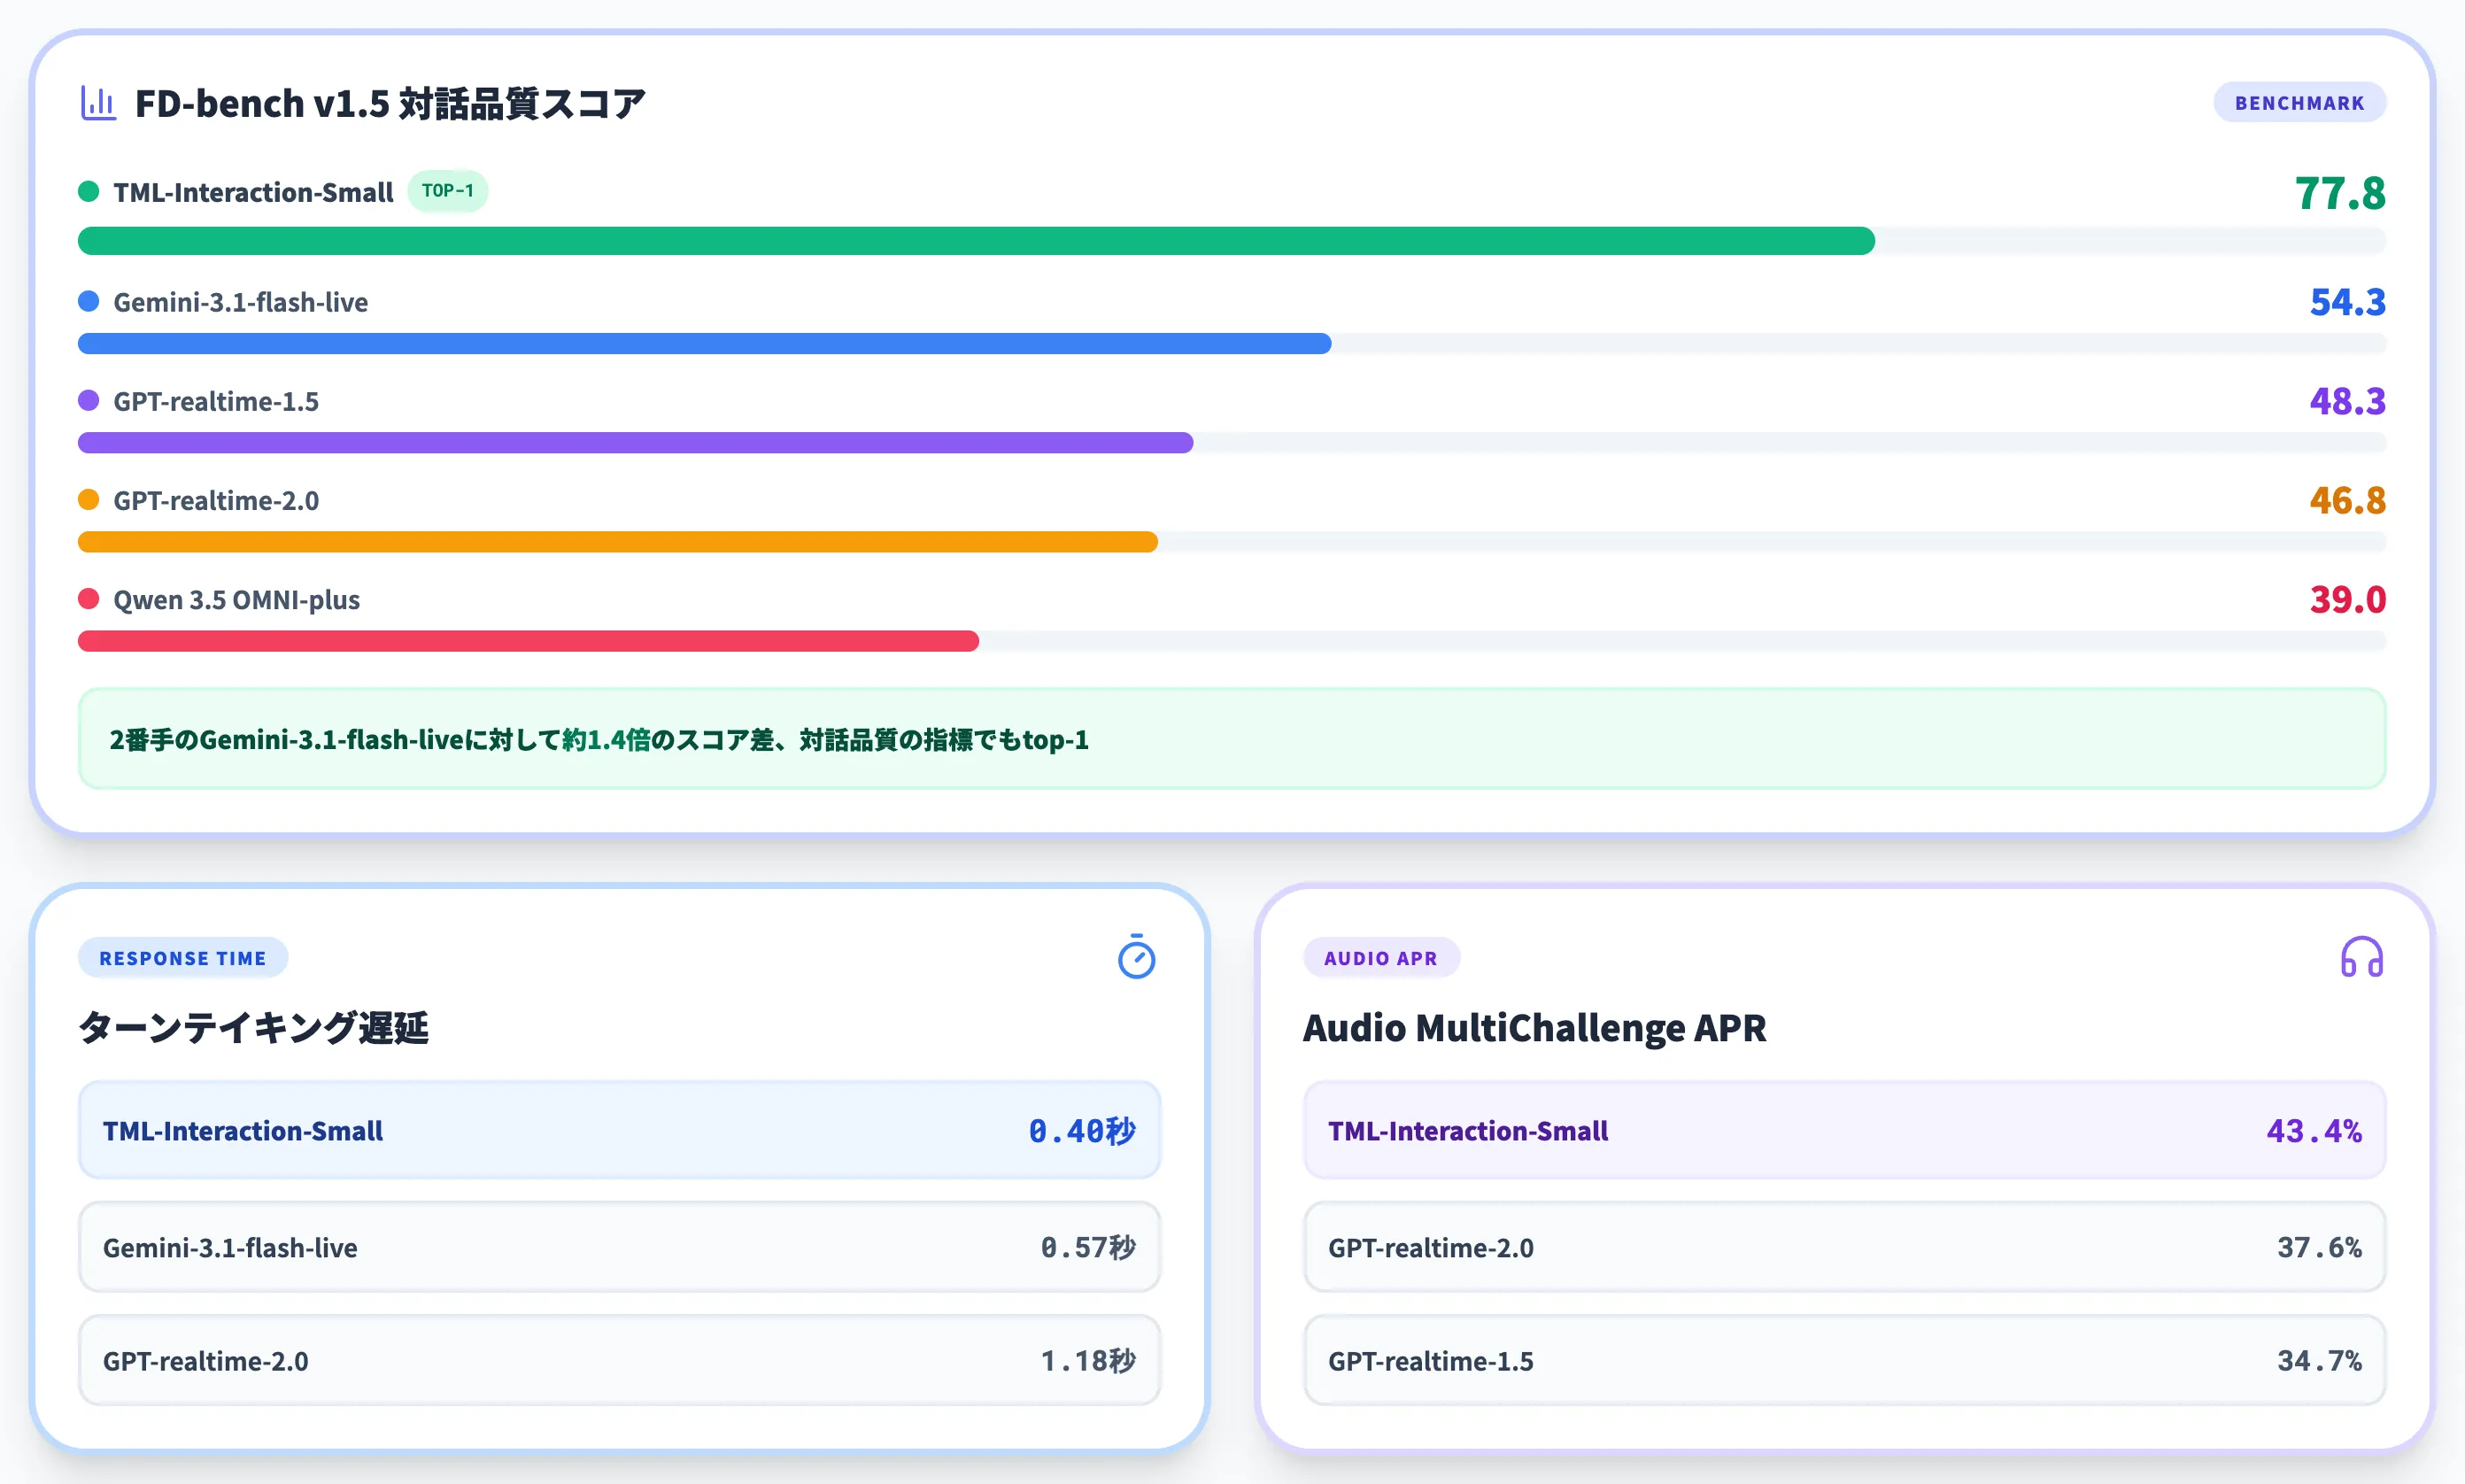
Task: Click the Gemini-3.1-flash-live label in benchmark chart
Action: pos(241,302)
